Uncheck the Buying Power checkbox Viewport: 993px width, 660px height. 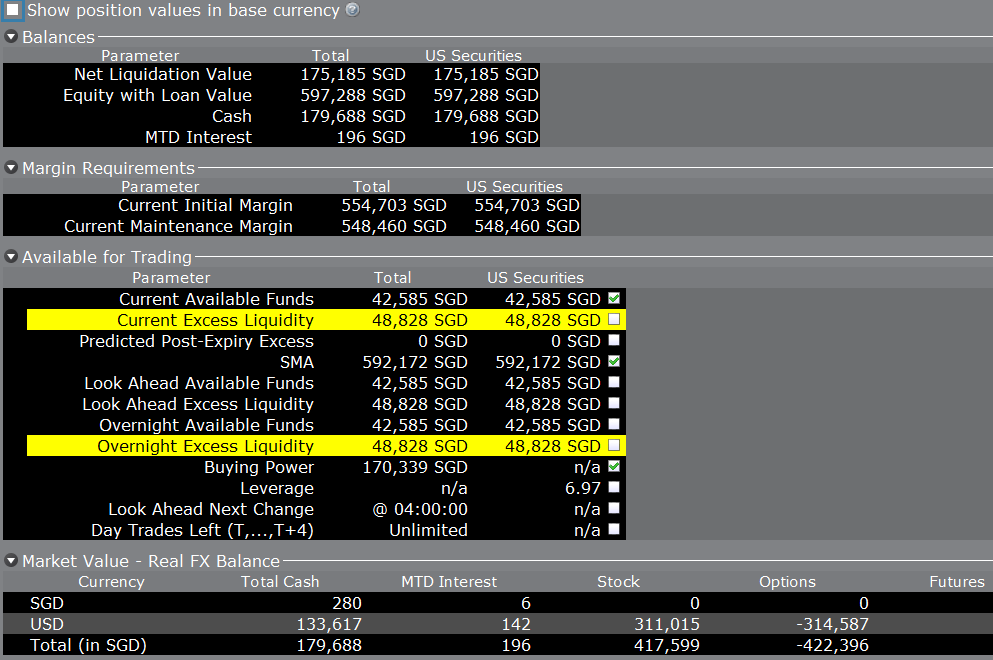click(x=614, y=467)
